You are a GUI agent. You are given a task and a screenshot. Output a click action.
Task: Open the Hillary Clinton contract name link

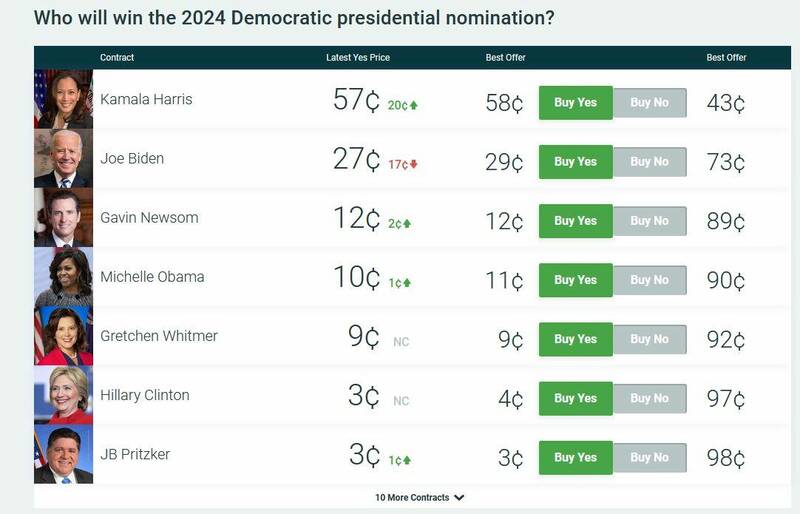pyautogui.click(x=144, y=395)
